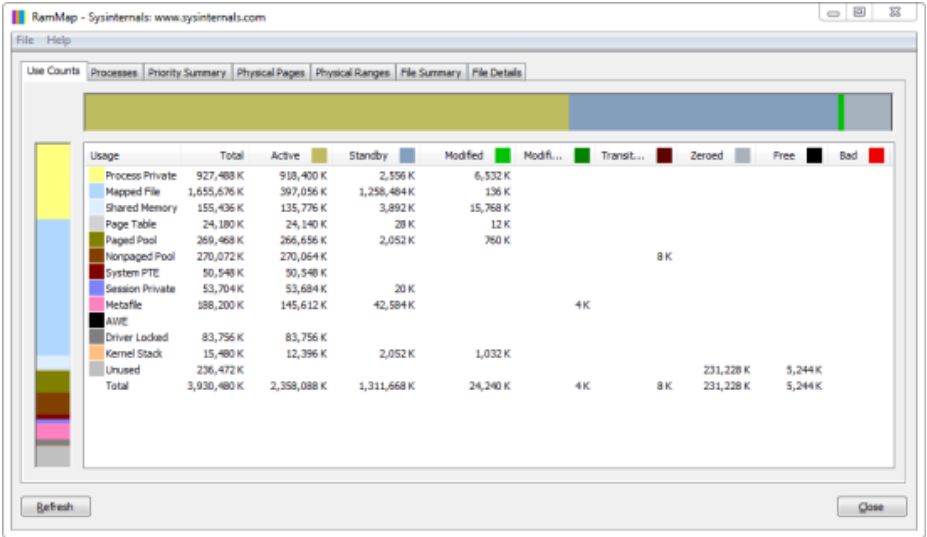Select the Session Private row label
Viewport: 927px width, 537px height.
(140, 289)
